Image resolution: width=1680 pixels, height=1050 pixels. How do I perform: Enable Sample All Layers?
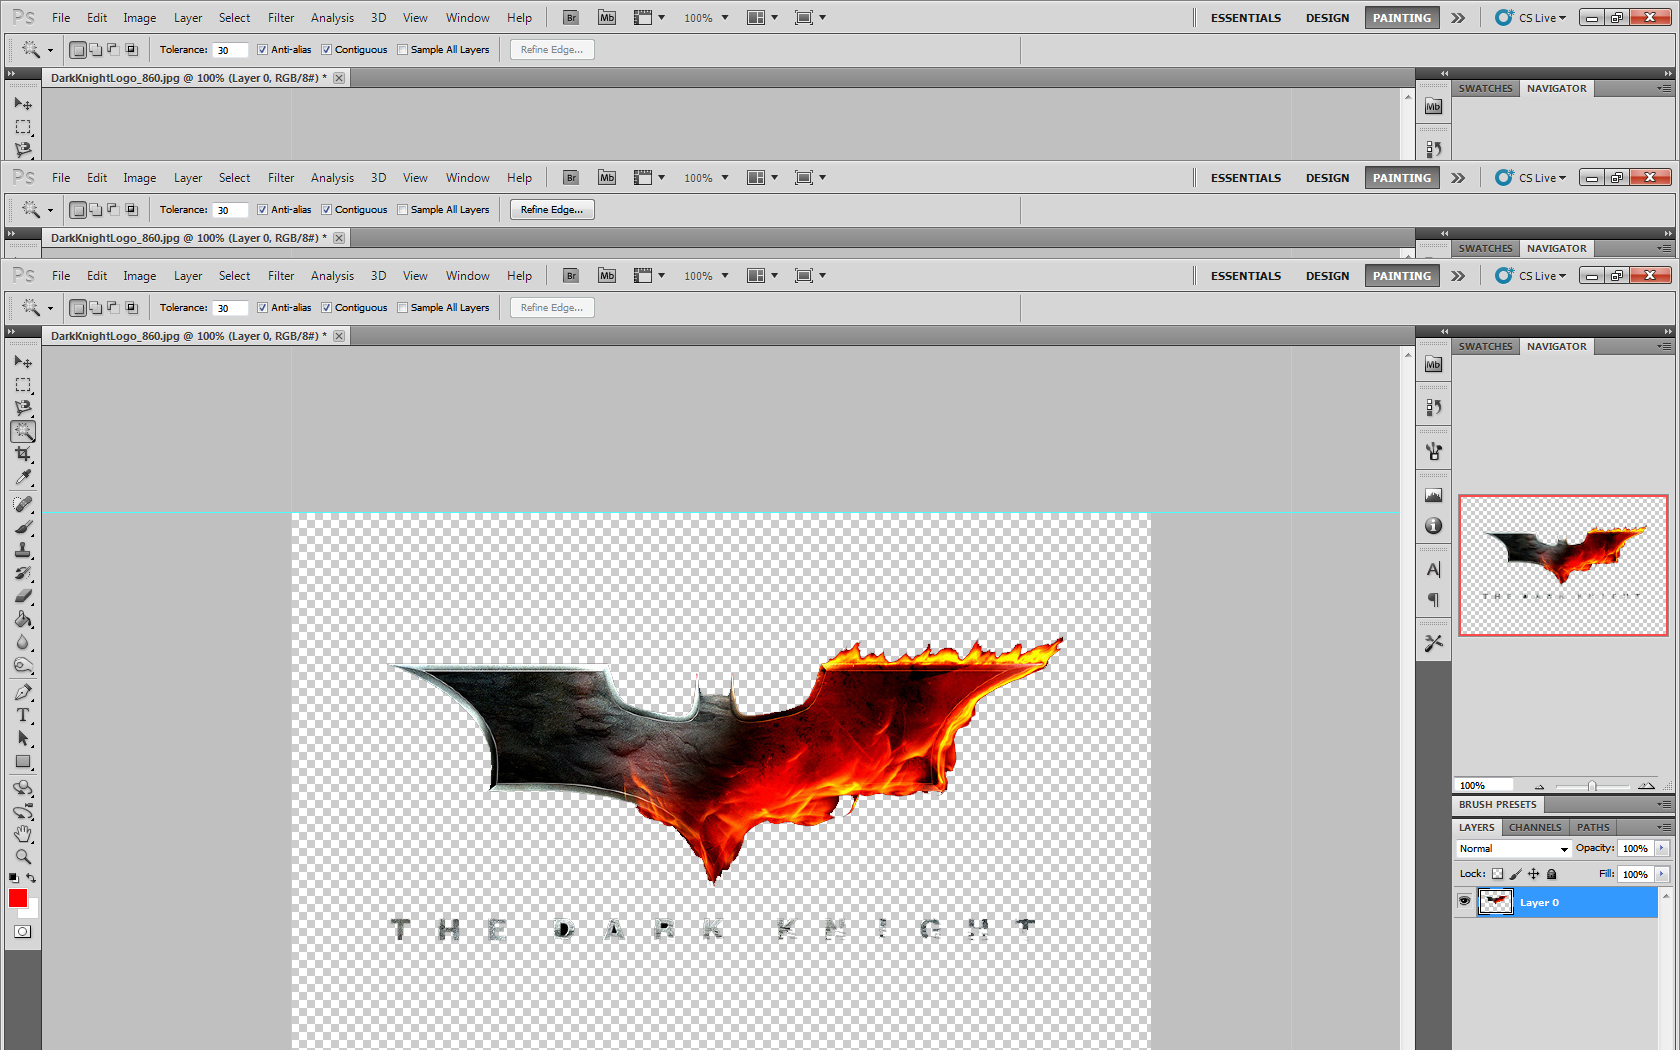[403, 307]
